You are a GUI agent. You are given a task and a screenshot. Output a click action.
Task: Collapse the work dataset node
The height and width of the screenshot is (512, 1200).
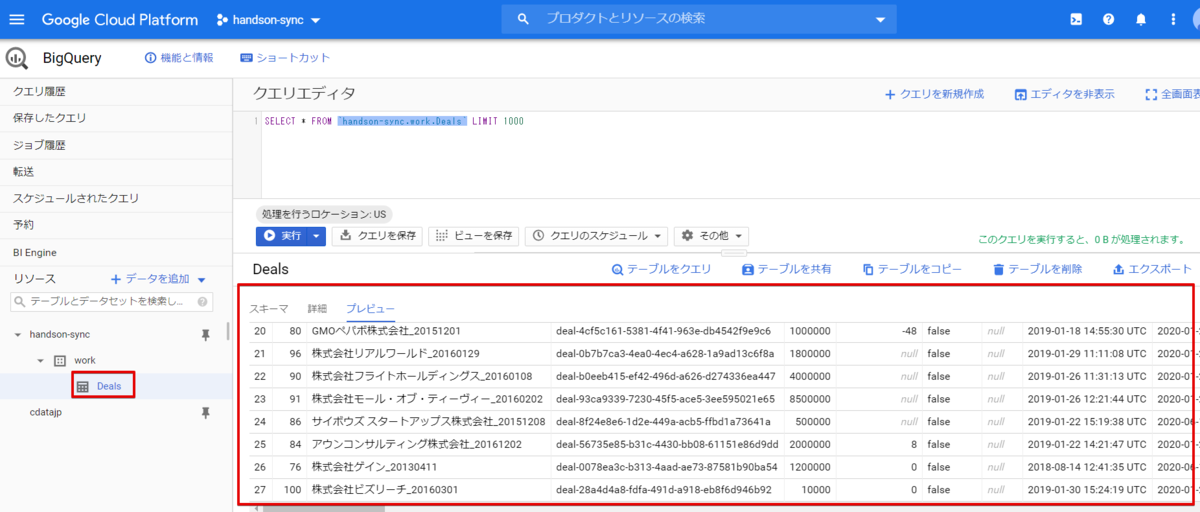click(x=39, y=360)
